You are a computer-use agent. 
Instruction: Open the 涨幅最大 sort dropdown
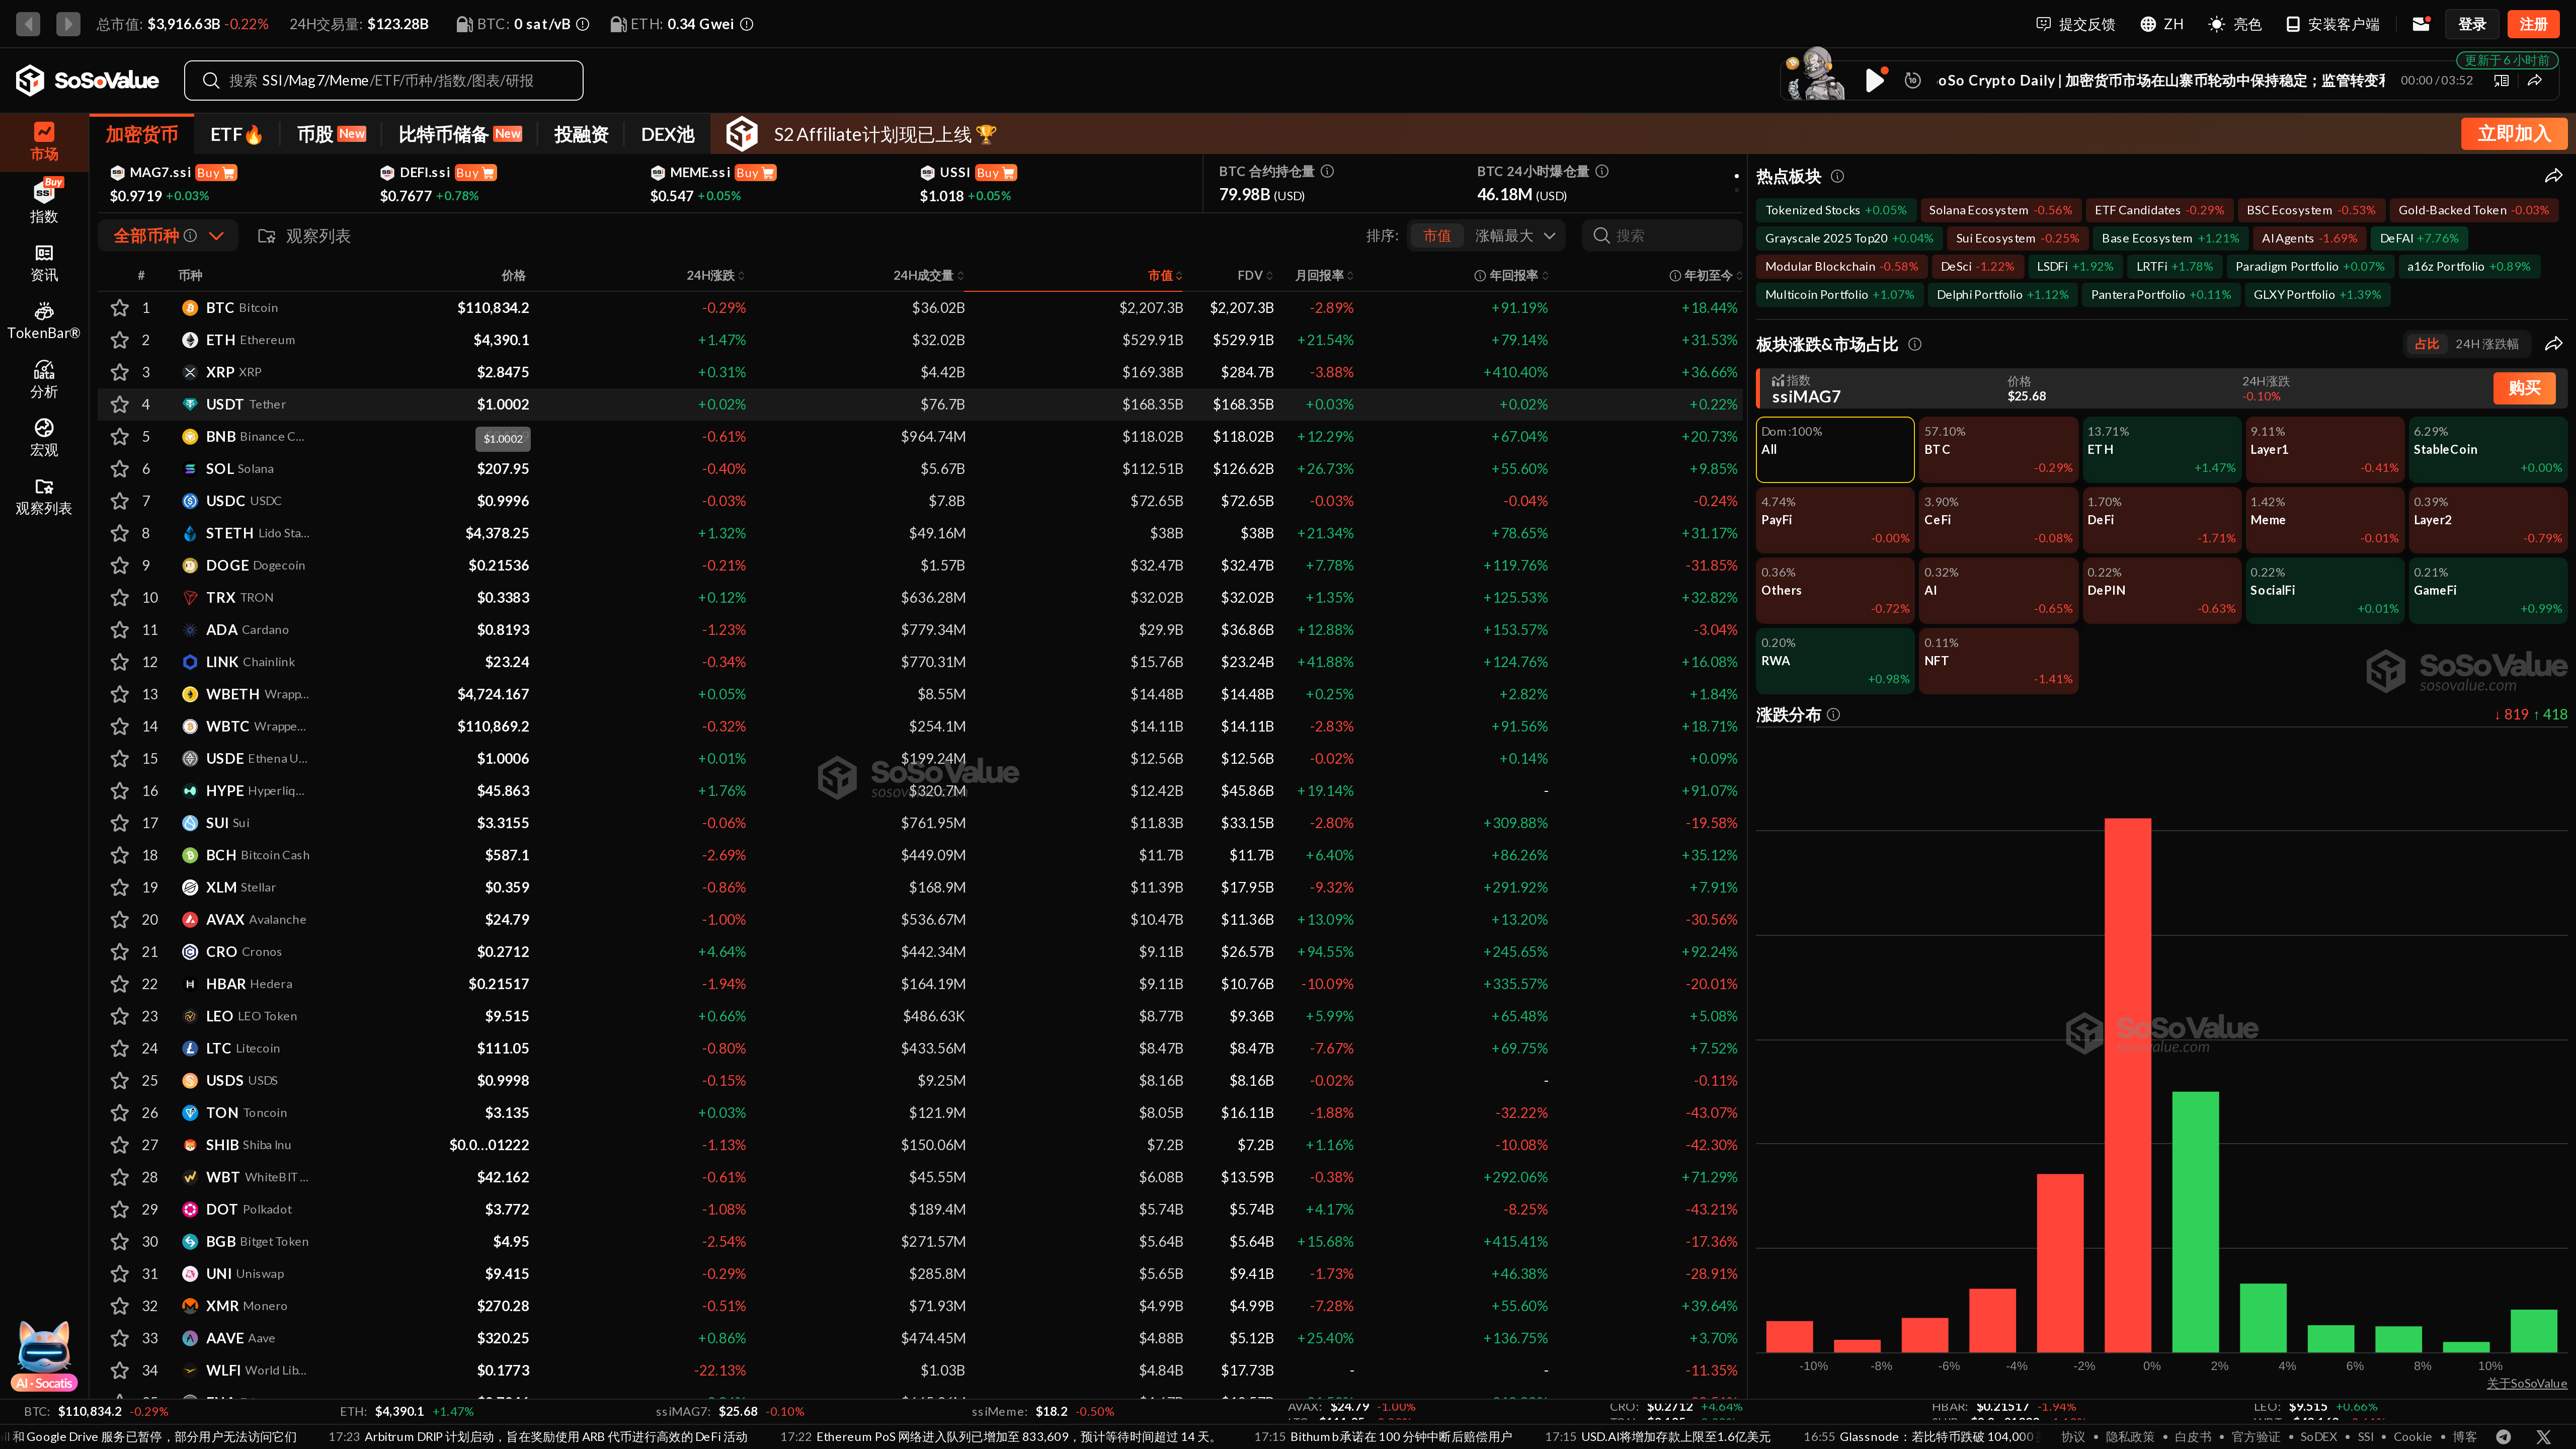(x=1515, y=236)
